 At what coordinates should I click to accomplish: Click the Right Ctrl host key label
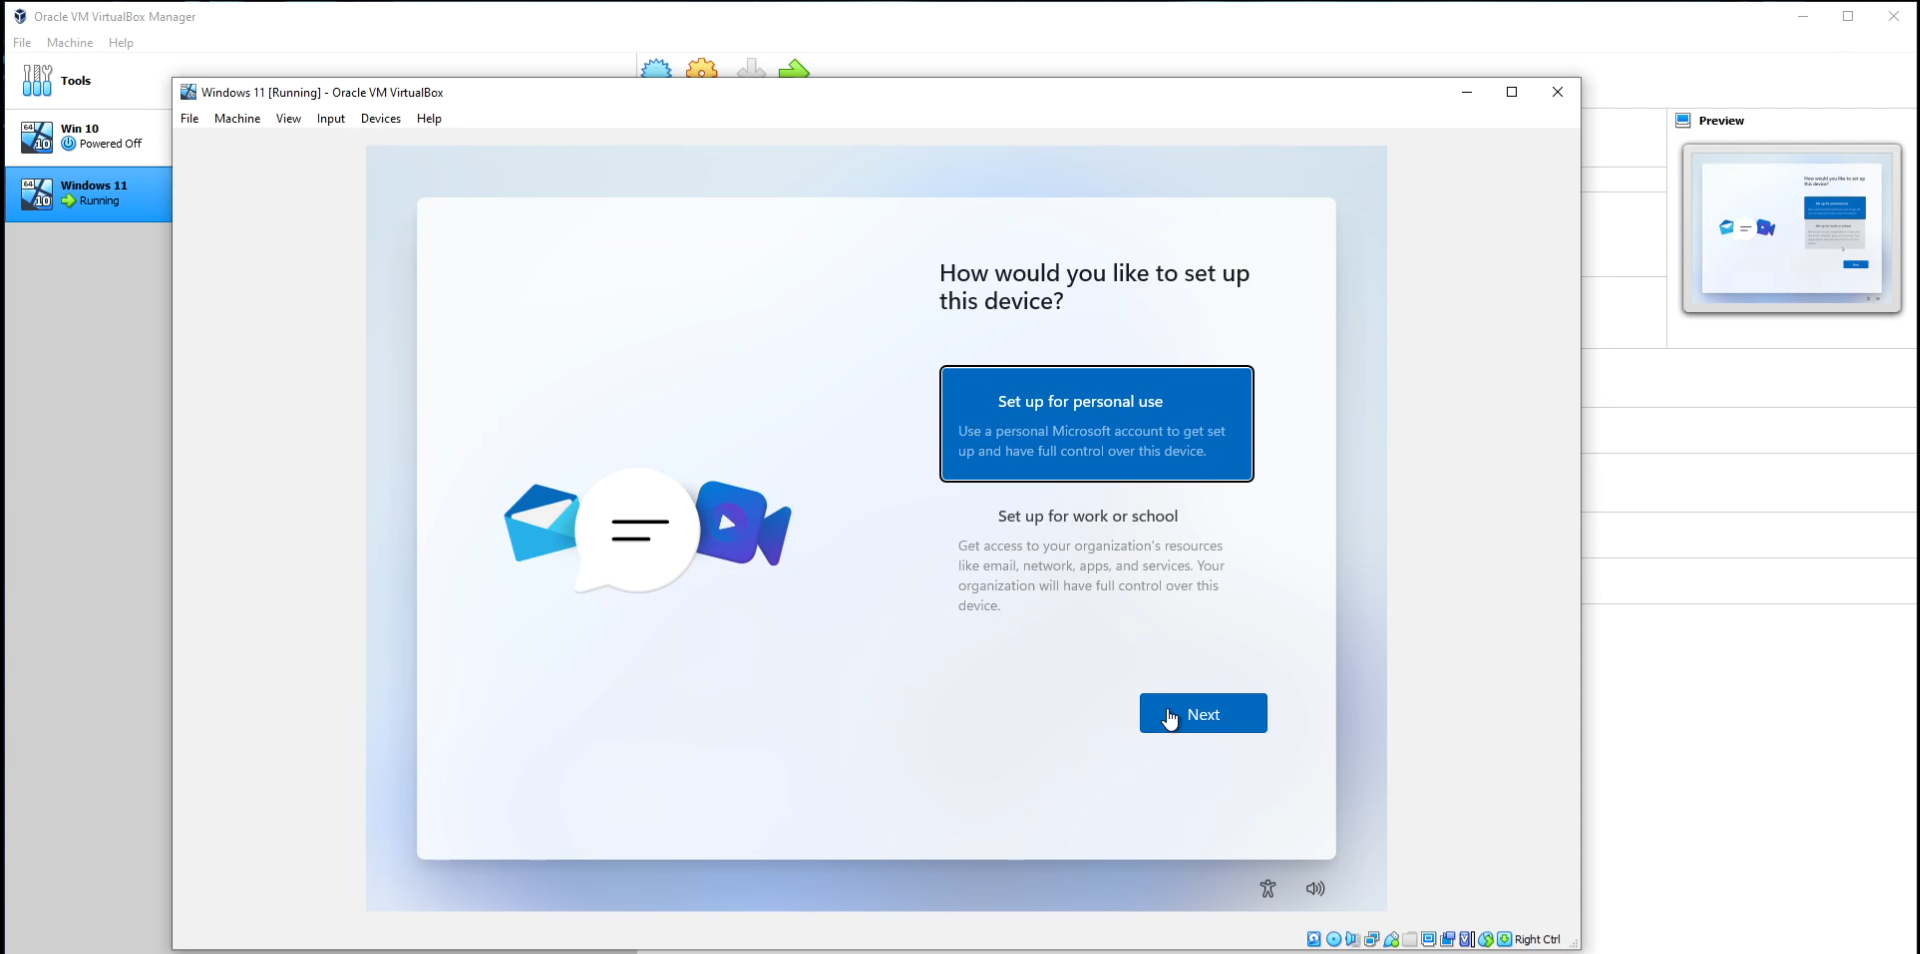pyautogui.click(x=1538, y=940)
